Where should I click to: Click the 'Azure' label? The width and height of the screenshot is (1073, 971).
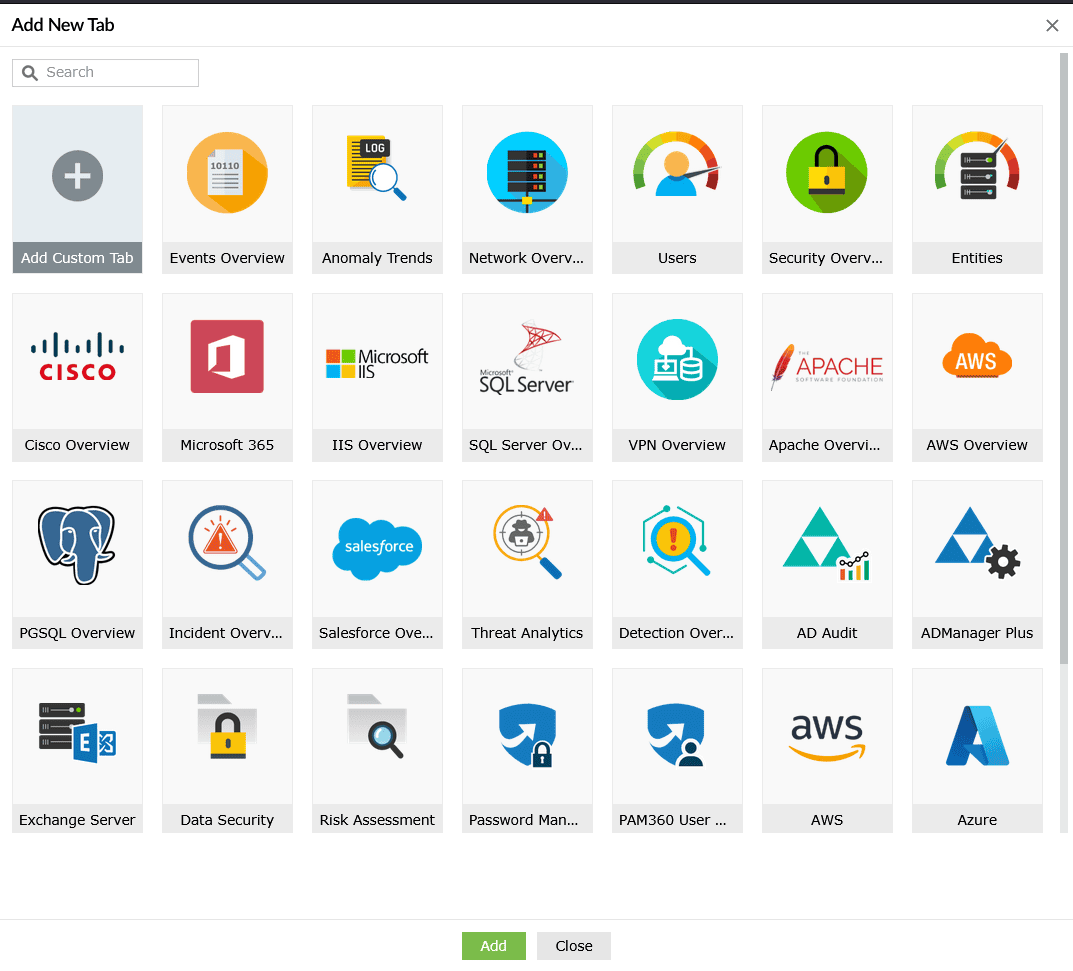click(977, 820)
